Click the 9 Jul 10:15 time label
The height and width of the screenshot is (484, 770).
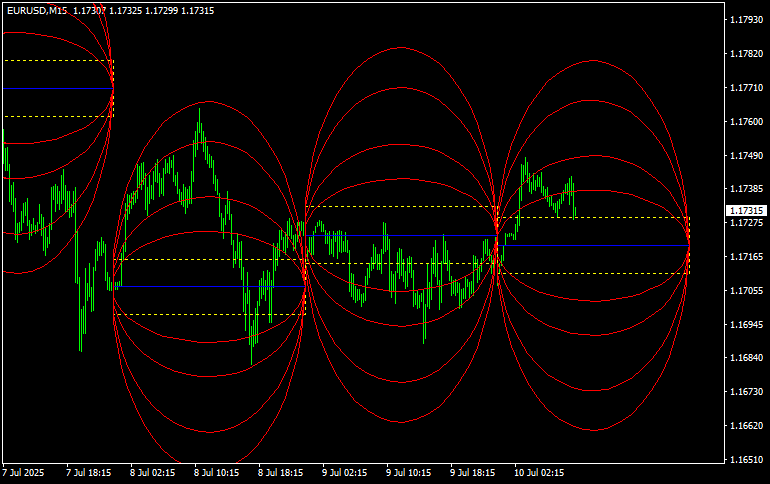pyautogui.click(x=409, y=473)
